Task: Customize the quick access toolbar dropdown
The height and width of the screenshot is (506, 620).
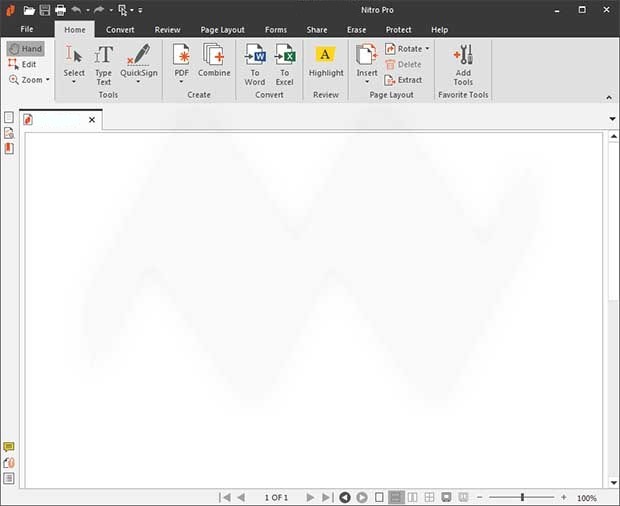Action: pyautogui.click(x=140, y=10)
